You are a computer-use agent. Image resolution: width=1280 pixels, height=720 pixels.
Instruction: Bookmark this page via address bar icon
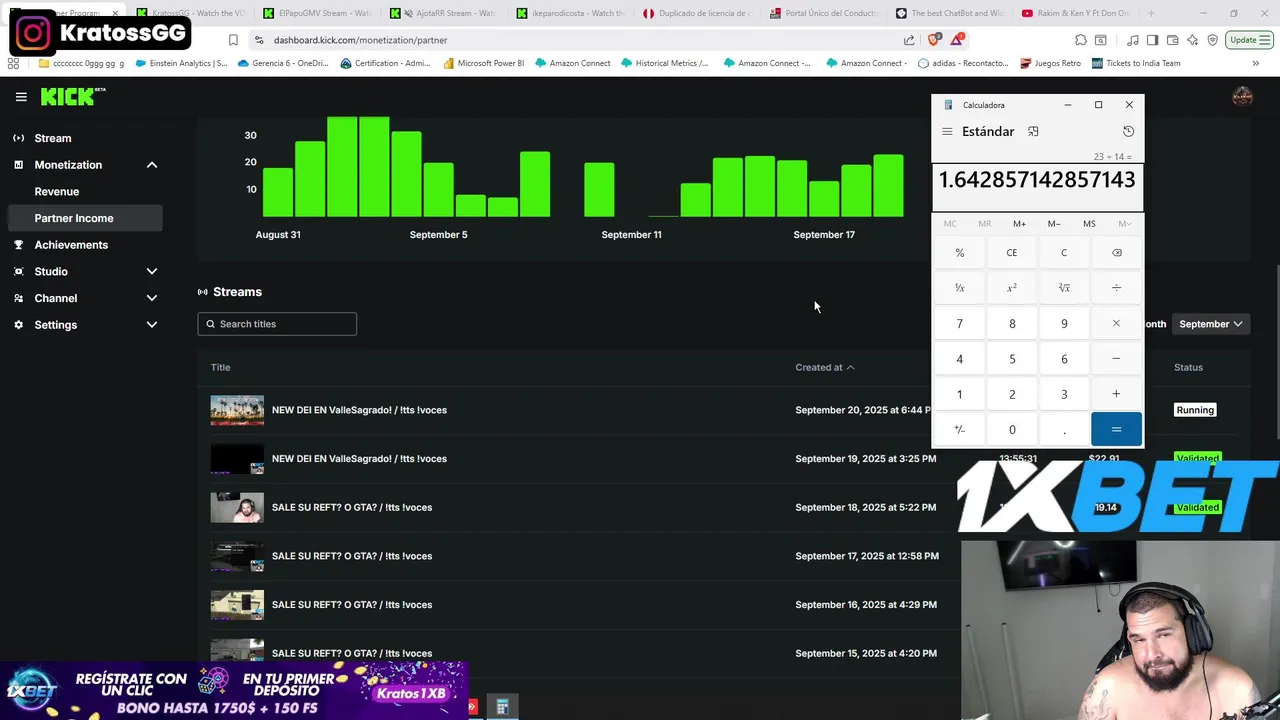click(x=233, y=40)
